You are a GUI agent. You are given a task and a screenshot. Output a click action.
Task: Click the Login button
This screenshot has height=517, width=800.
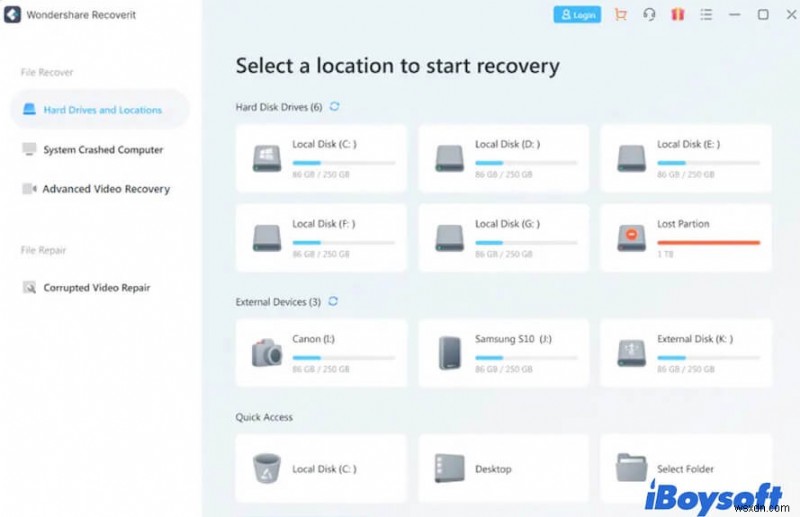pyautogui.click(x=577, y=15)
